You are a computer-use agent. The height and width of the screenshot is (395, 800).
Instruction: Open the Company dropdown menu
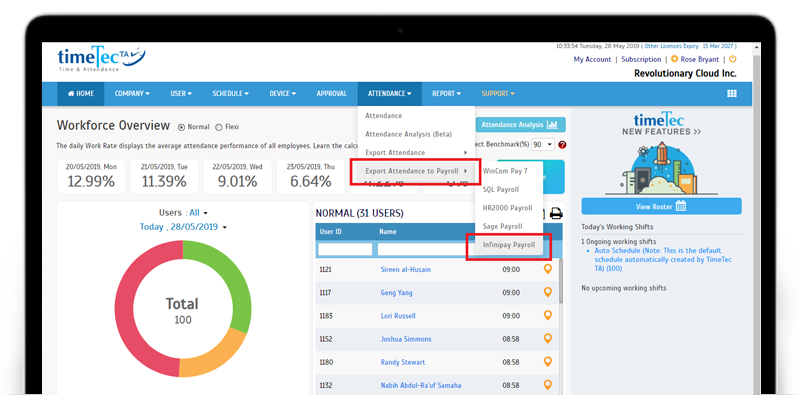[x=132, y=94]
